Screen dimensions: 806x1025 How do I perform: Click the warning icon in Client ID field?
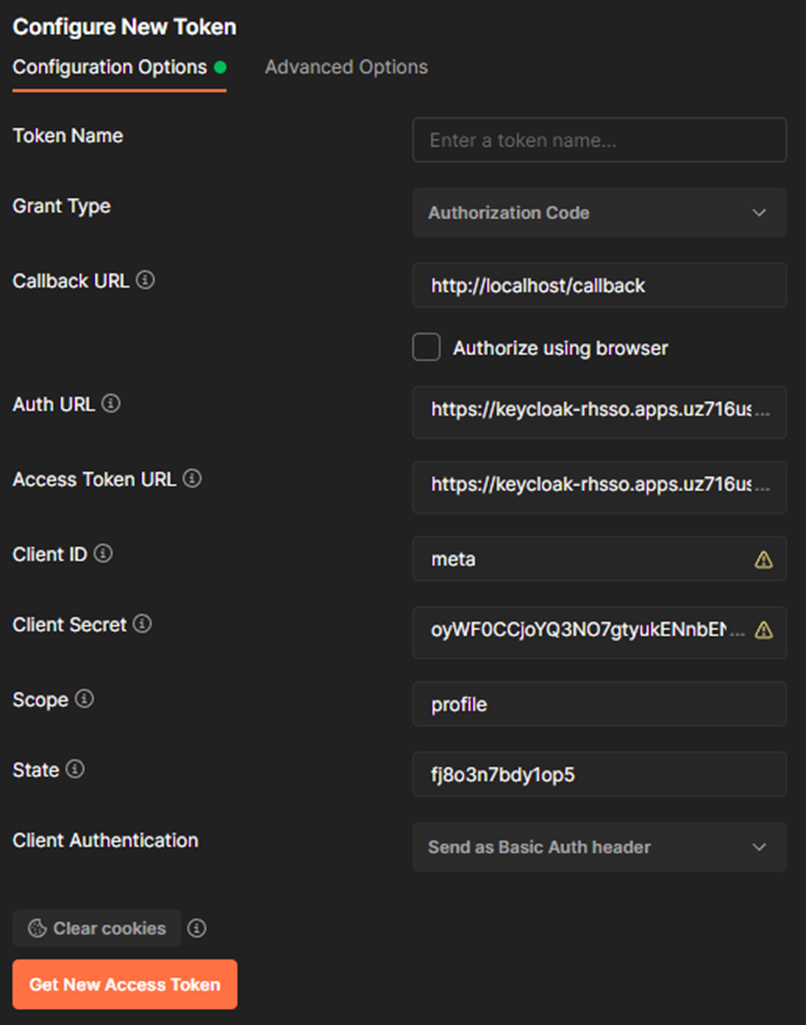(x=764, y=560)
